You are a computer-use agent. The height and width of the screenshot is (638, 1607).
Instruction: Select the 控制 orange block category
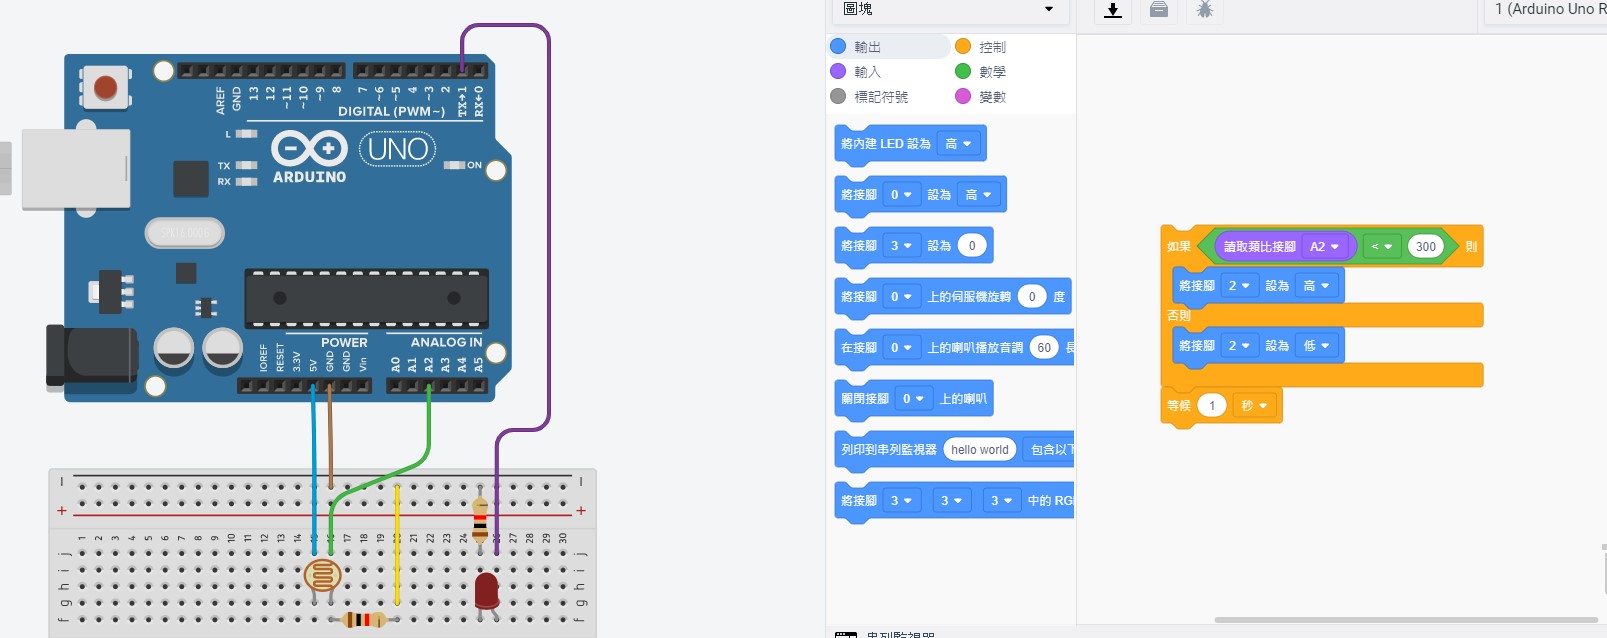tap(991, 47)
